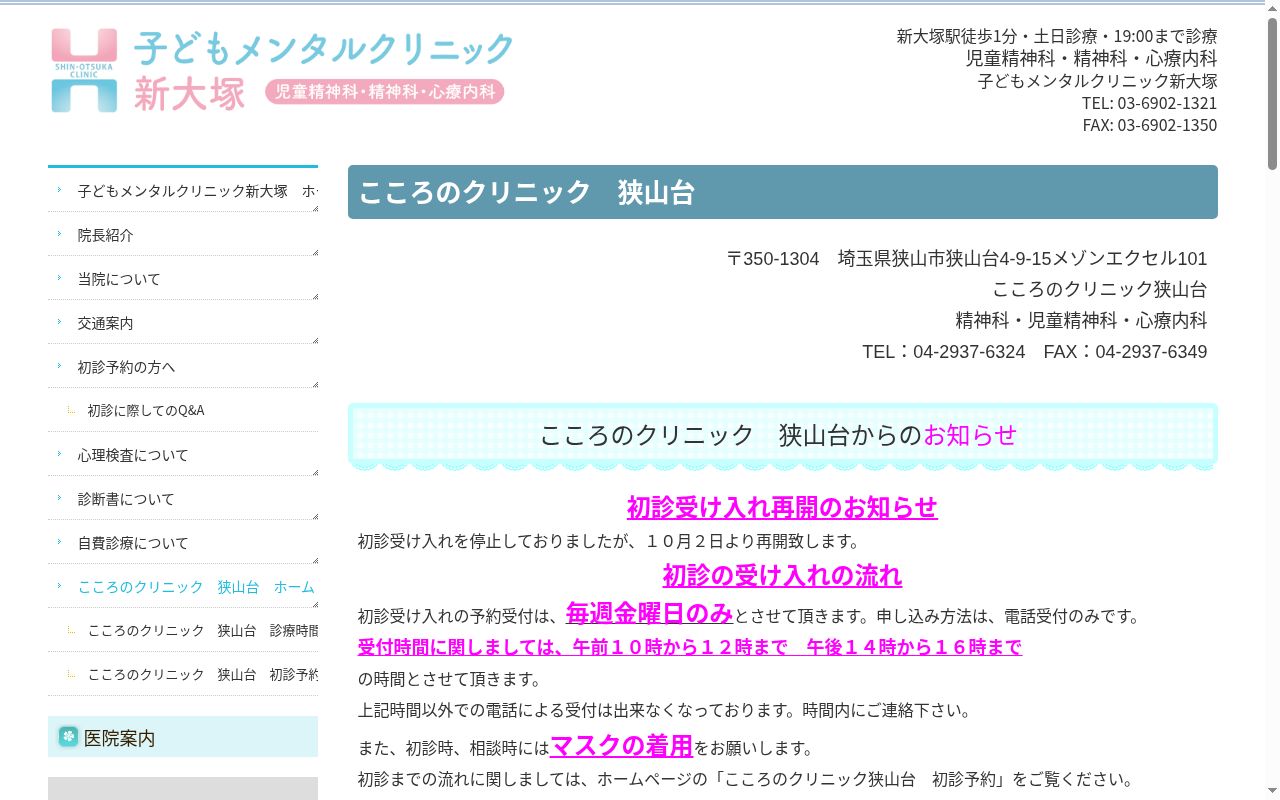Open 診断書について page

(x=183, y=499)
